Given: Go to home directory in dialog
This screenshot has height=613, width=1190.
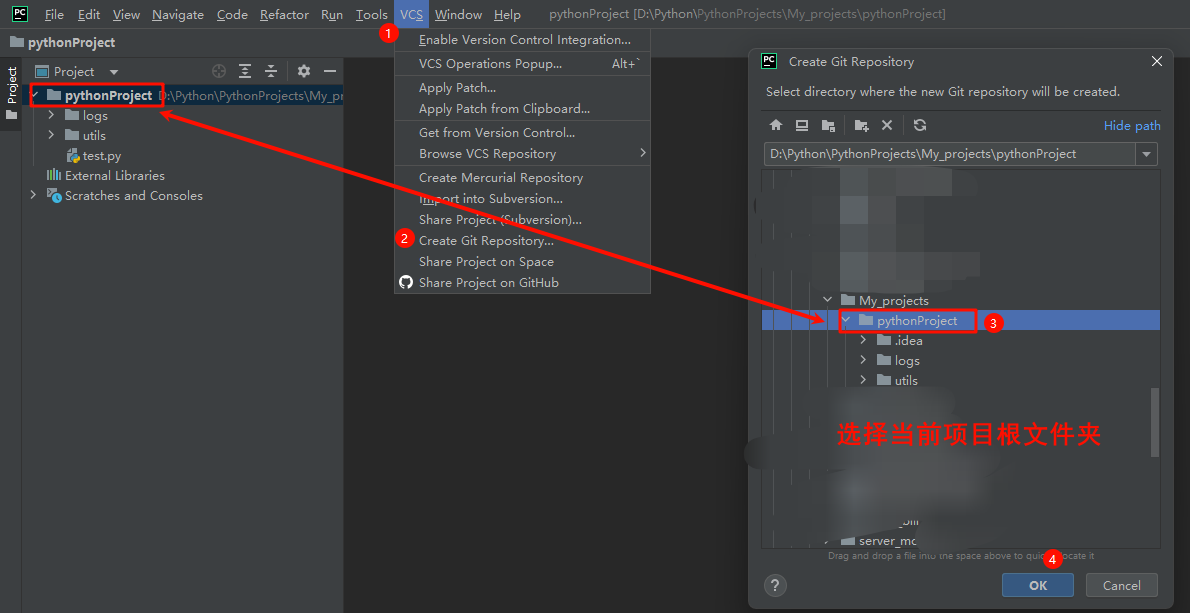Looking at the screenshot, I should click(776, 125).
